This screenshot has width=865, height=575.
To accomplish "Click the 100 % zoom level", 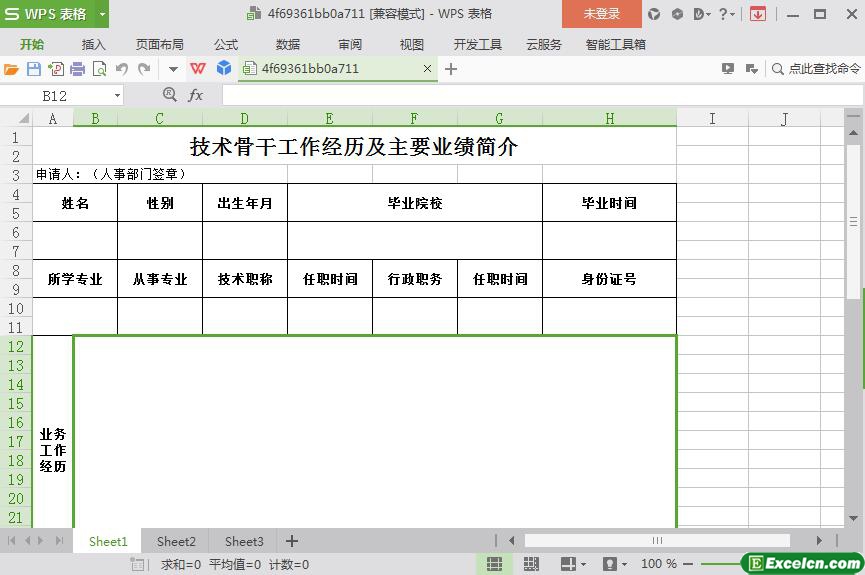I will (x=659, y=564).
